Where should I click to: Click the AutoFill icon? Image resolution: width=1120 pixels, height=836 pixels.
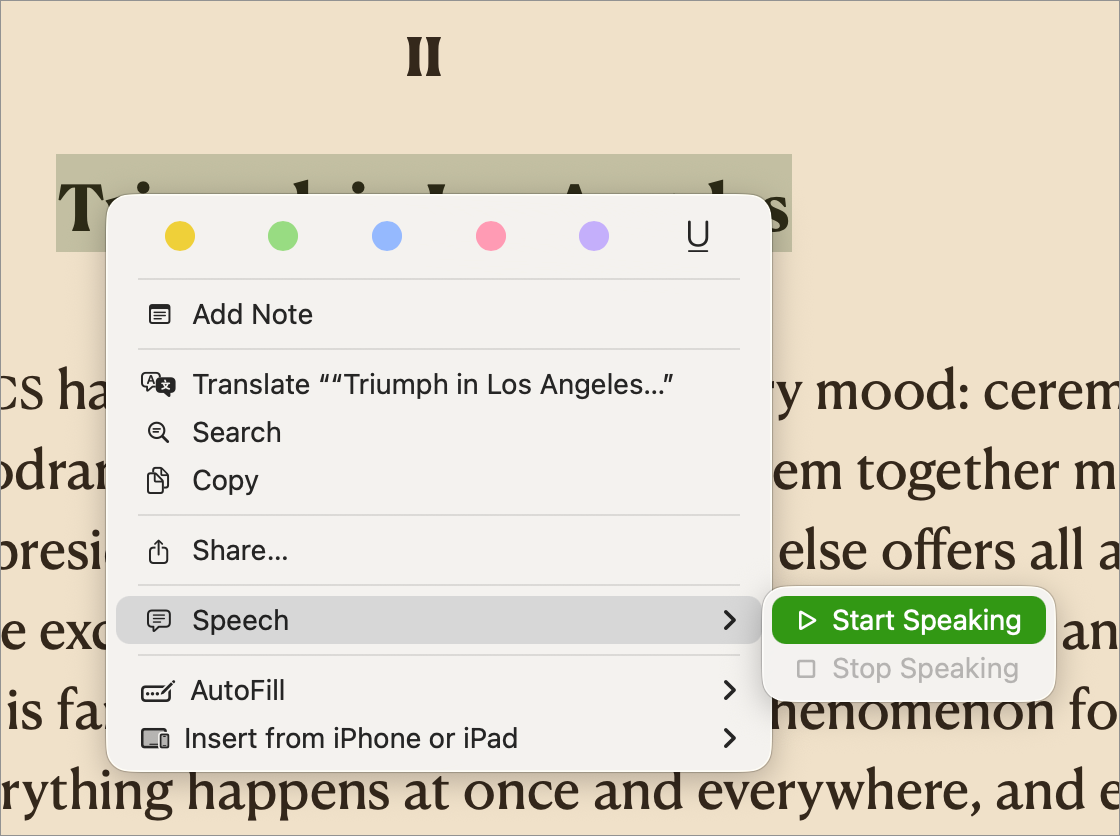coord(158,691)
